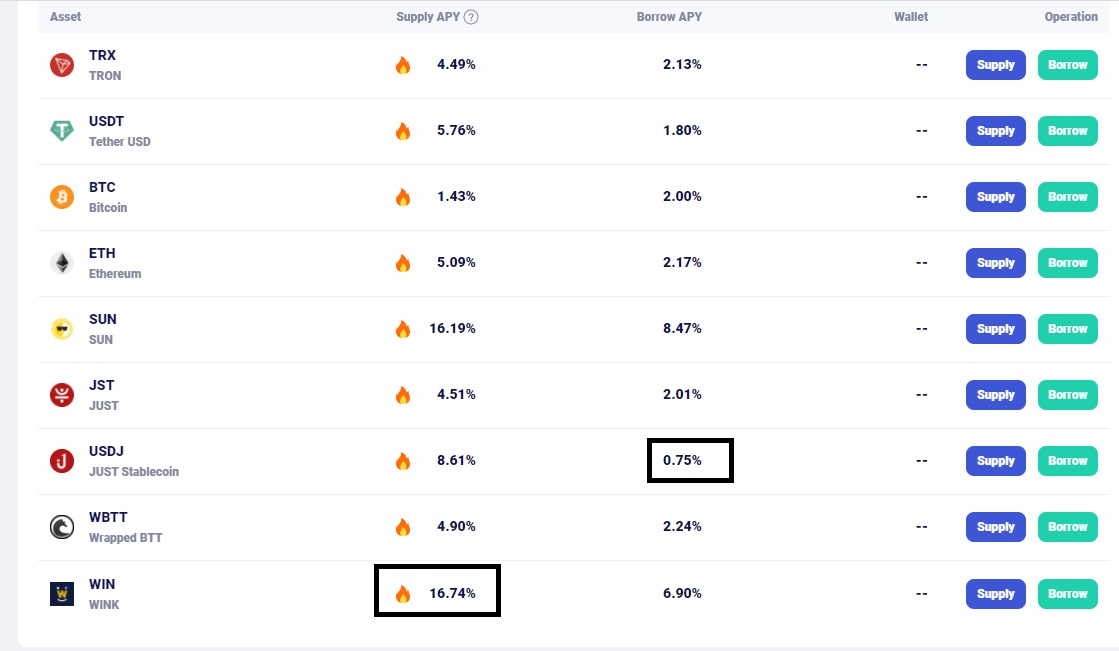Select the WIN 16.74% supply APY value
This screenshot has height=651, width=1119.
452,593
